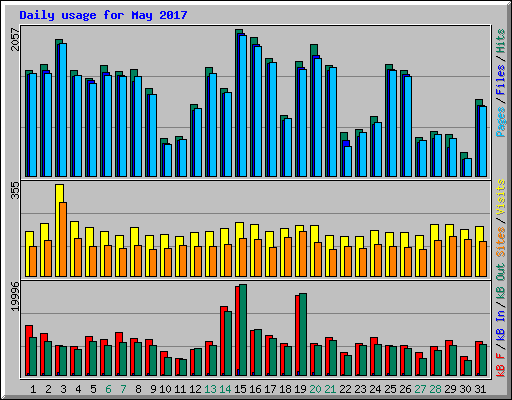Screen dimensions: 512x400
Task: Click day label 1 on the axis
Action: (33, 389)
